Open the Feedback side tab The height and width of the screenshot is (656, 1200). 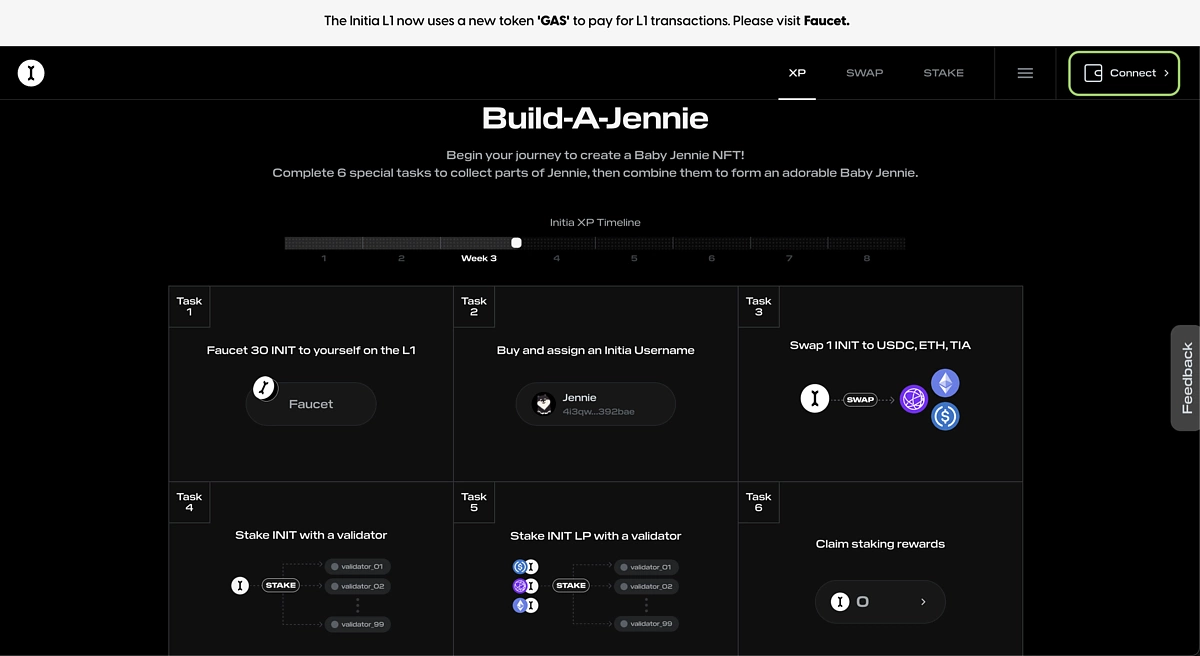tap(1186, 378)
